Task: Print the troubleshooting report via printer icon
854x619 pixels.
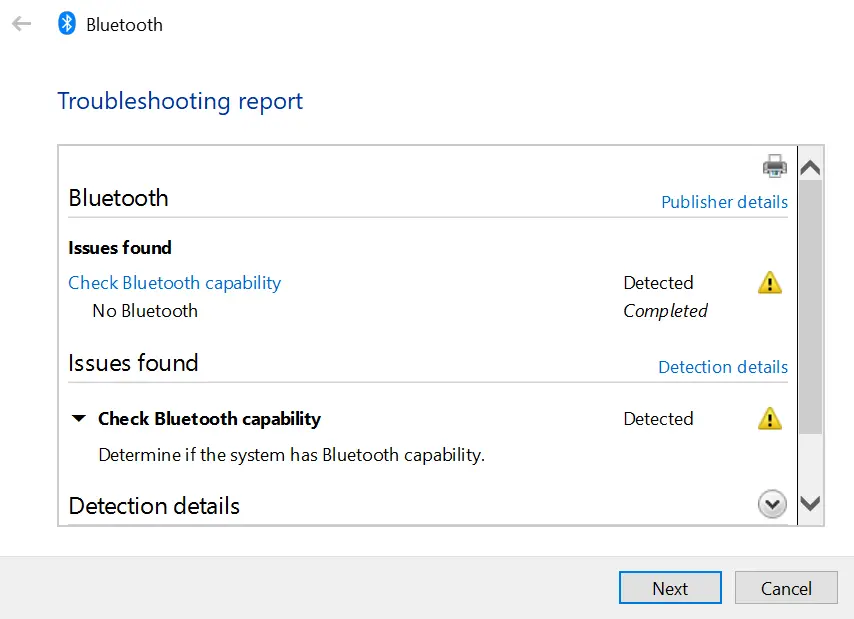Action: [x=774, y=166]
